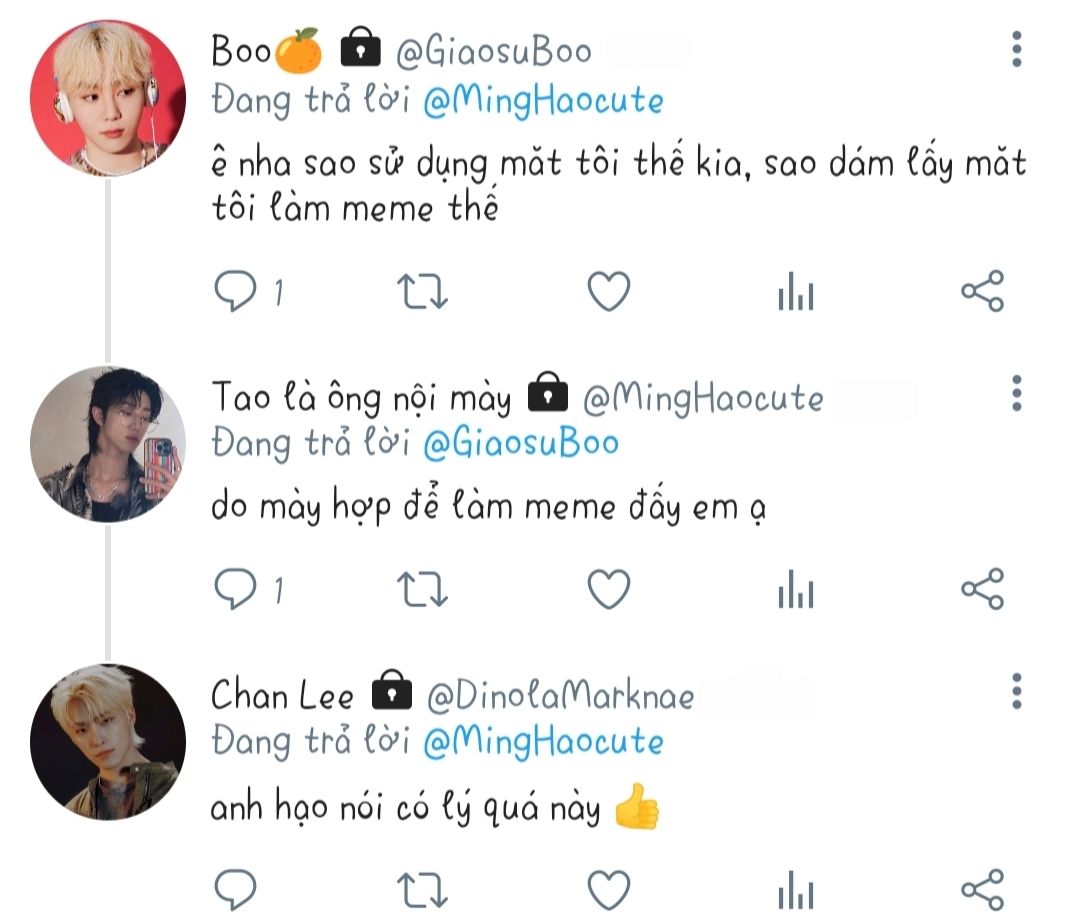View analytics for the @GiaosuBoo tweet
Screen dimensions: 1080x920
(x=795, y=294)
